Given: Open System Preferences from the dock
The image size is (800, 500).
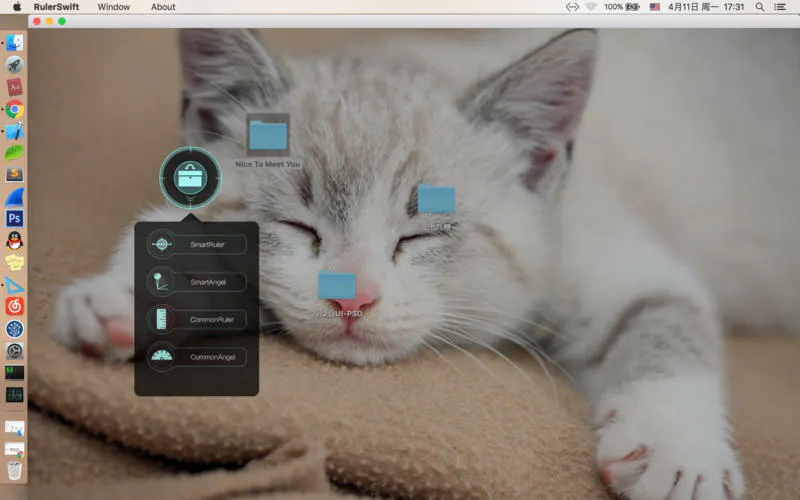Looking at the screenshot, I should coord(14,351).
